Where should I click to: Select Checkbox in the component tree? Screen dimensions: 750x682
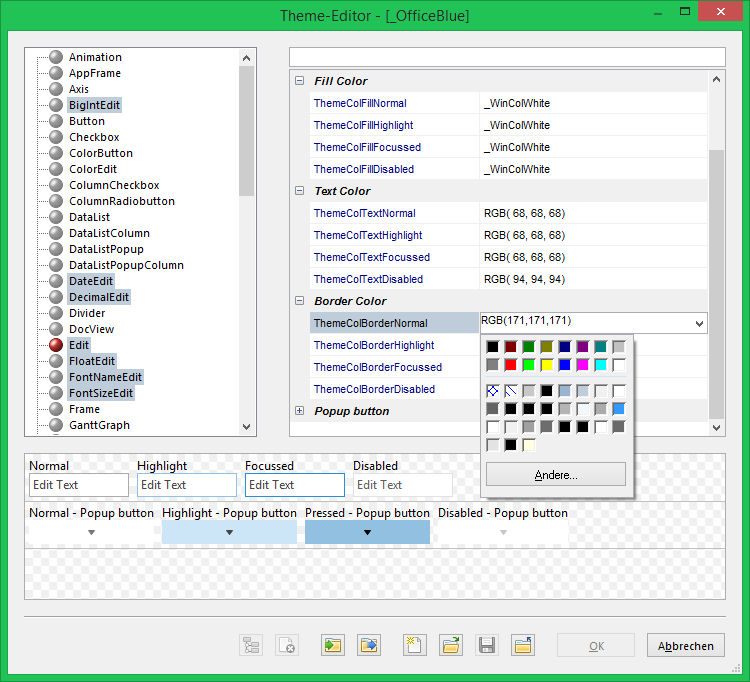94,137
